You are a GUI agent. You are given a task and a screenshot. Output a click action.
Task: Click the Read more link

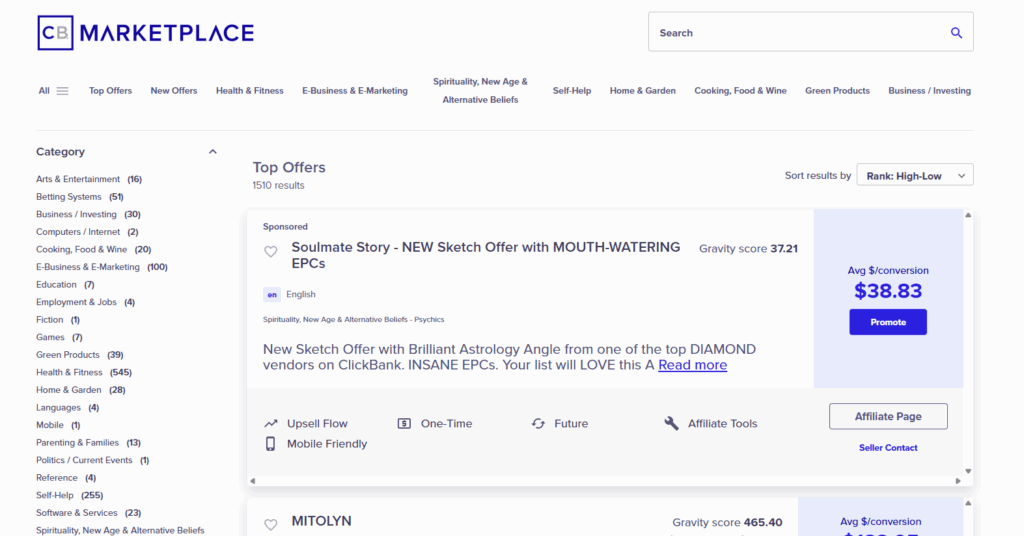click(x=692, y=365)
